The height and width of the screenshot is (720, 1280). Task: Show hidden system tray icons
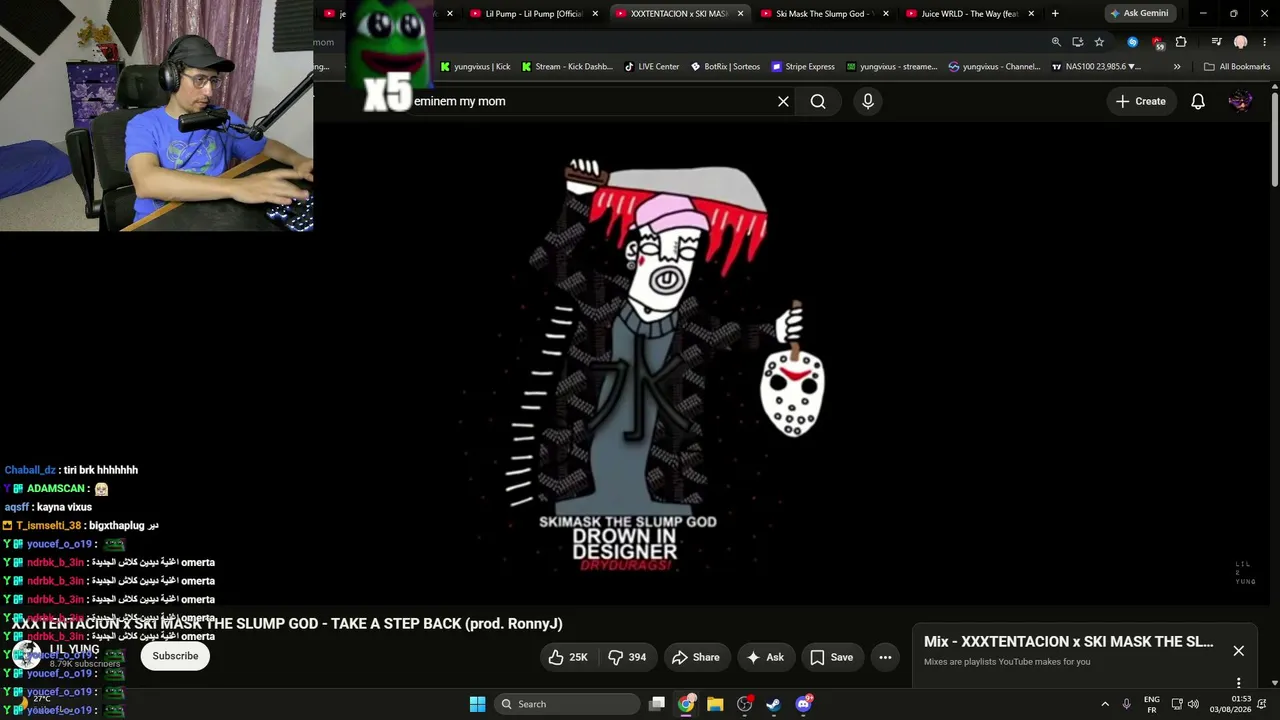pos(1105,704)
